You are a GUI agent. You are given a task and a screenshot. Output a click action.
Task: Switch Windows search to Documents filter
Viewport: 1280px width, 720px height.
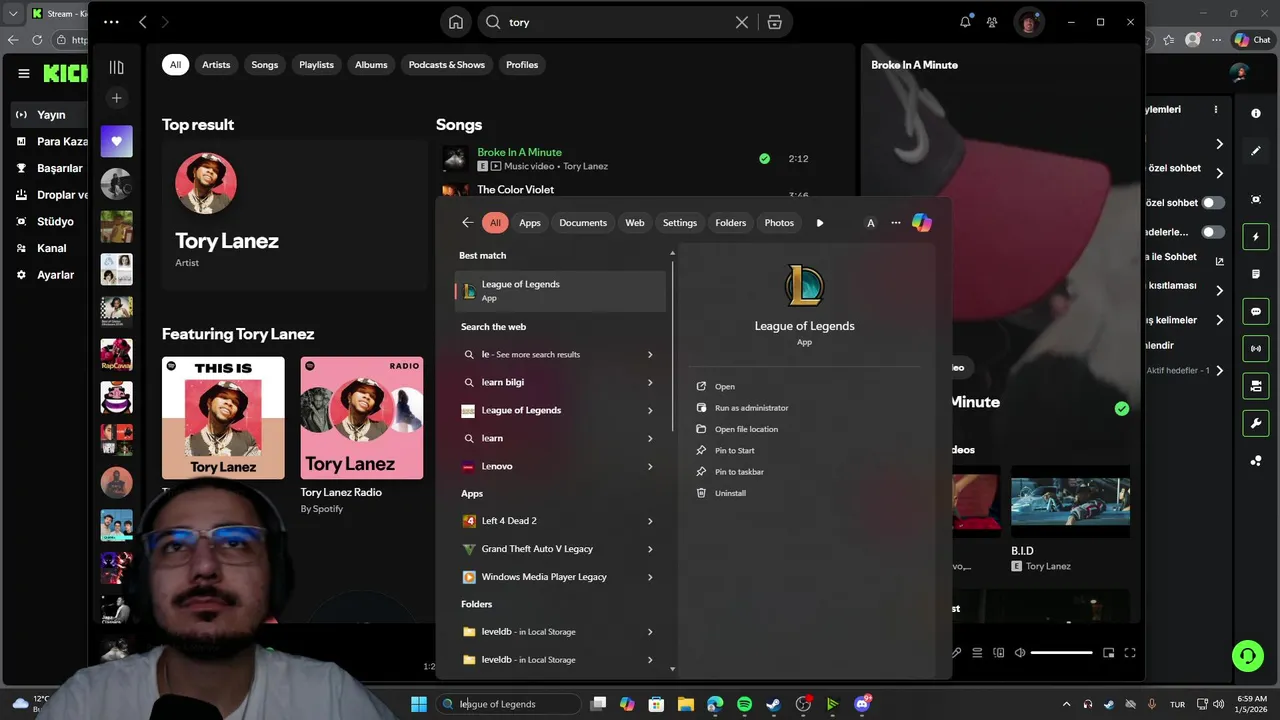583,223
